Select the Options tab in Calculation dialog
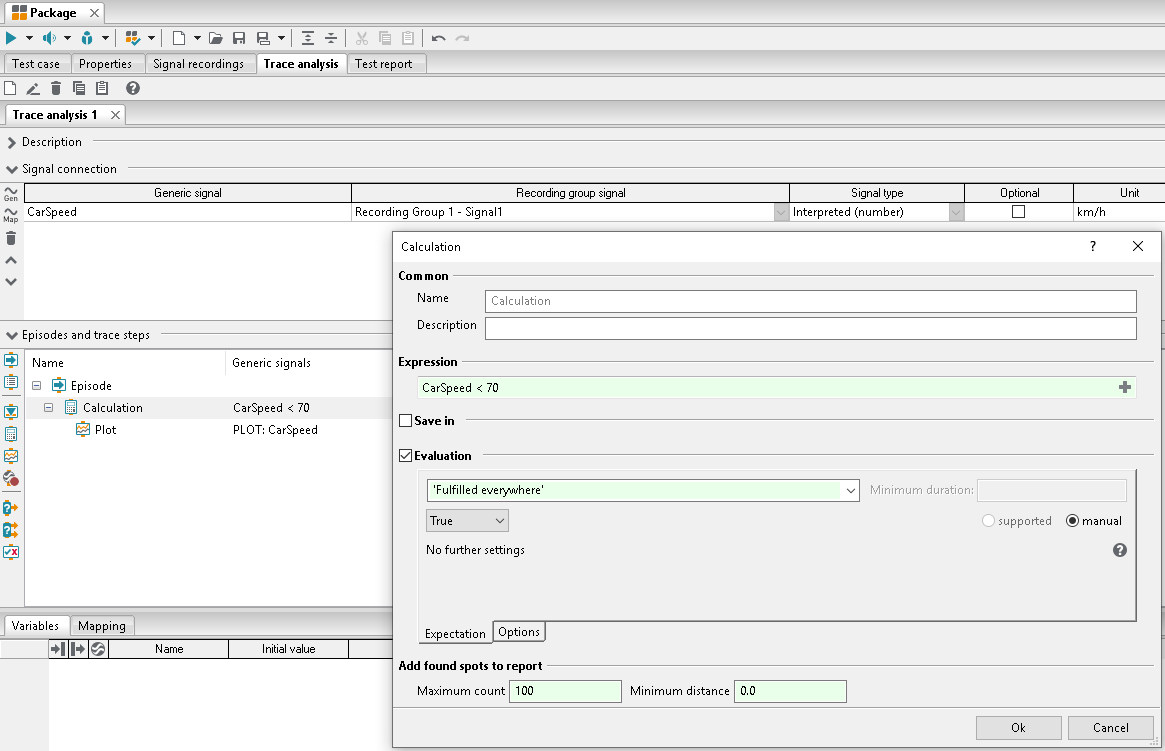 [x=519, y=631]
